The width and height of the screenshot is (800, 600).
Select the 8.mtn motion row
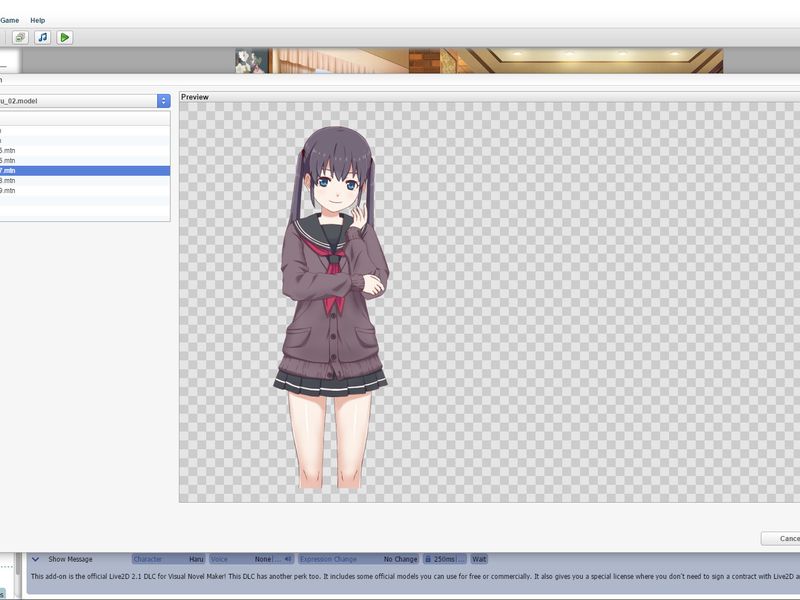pyautogui.click(x=85, y=181)
